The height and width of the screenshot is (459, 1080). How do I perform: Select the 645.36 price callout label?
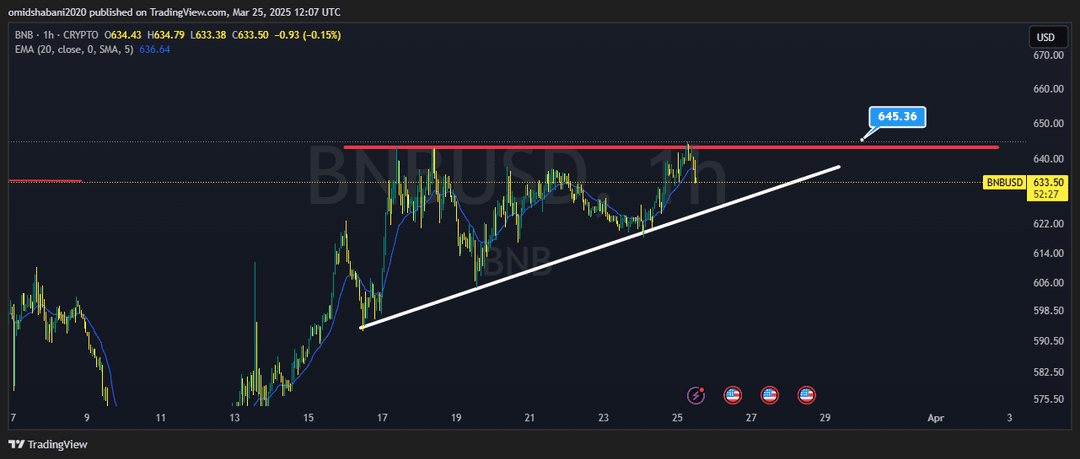[x=897, y=116]
